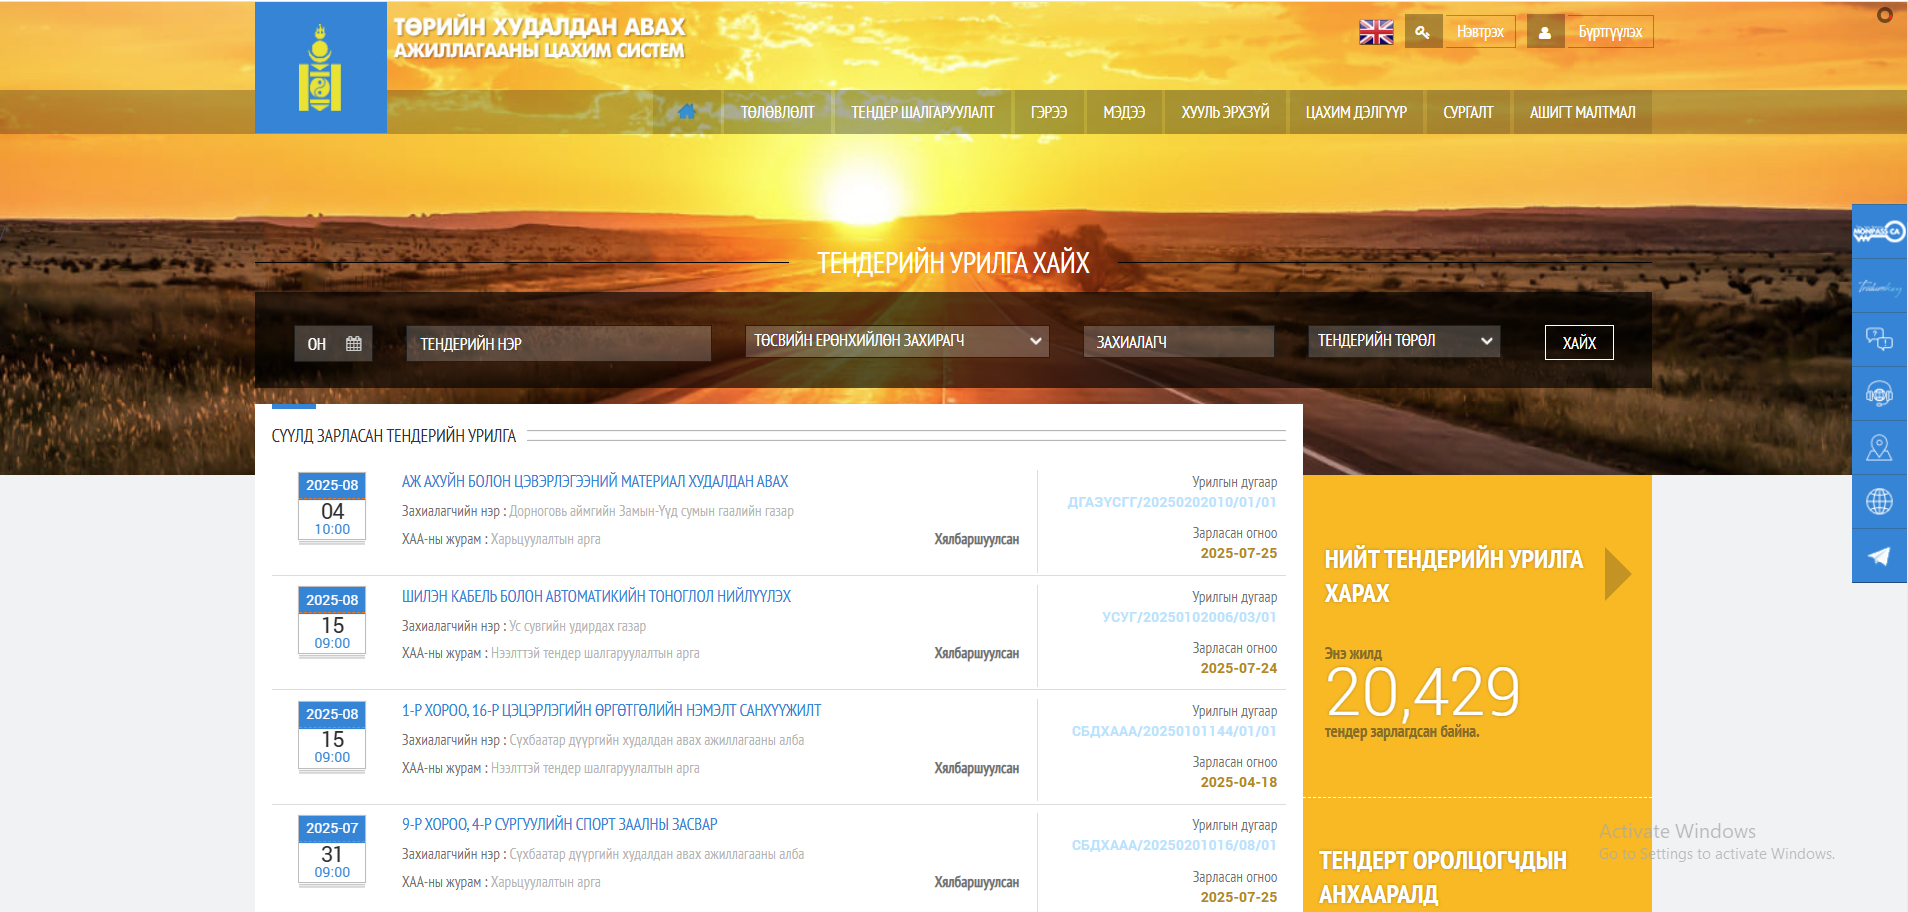Open the ЦАХИМ ДЭЛГҮҮР menu
Viewport: 1908px width, 912px height.
pos(1355,113)
